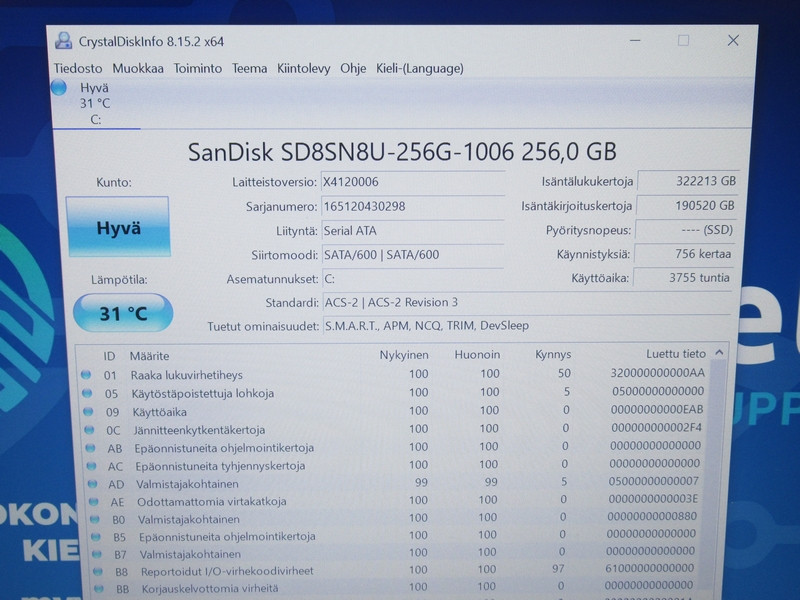
Task: Select the Käytöstäpoistettuja lohkoja attribute name
Action: (203, 393)
